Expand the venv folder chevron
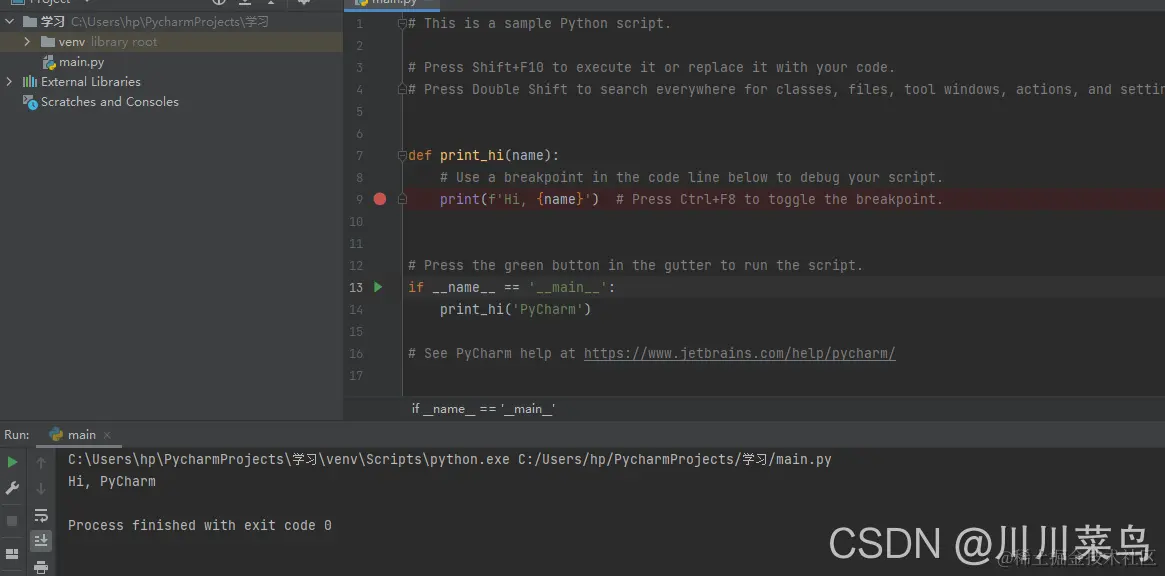The image size is (1165, 576). point(27,42)
